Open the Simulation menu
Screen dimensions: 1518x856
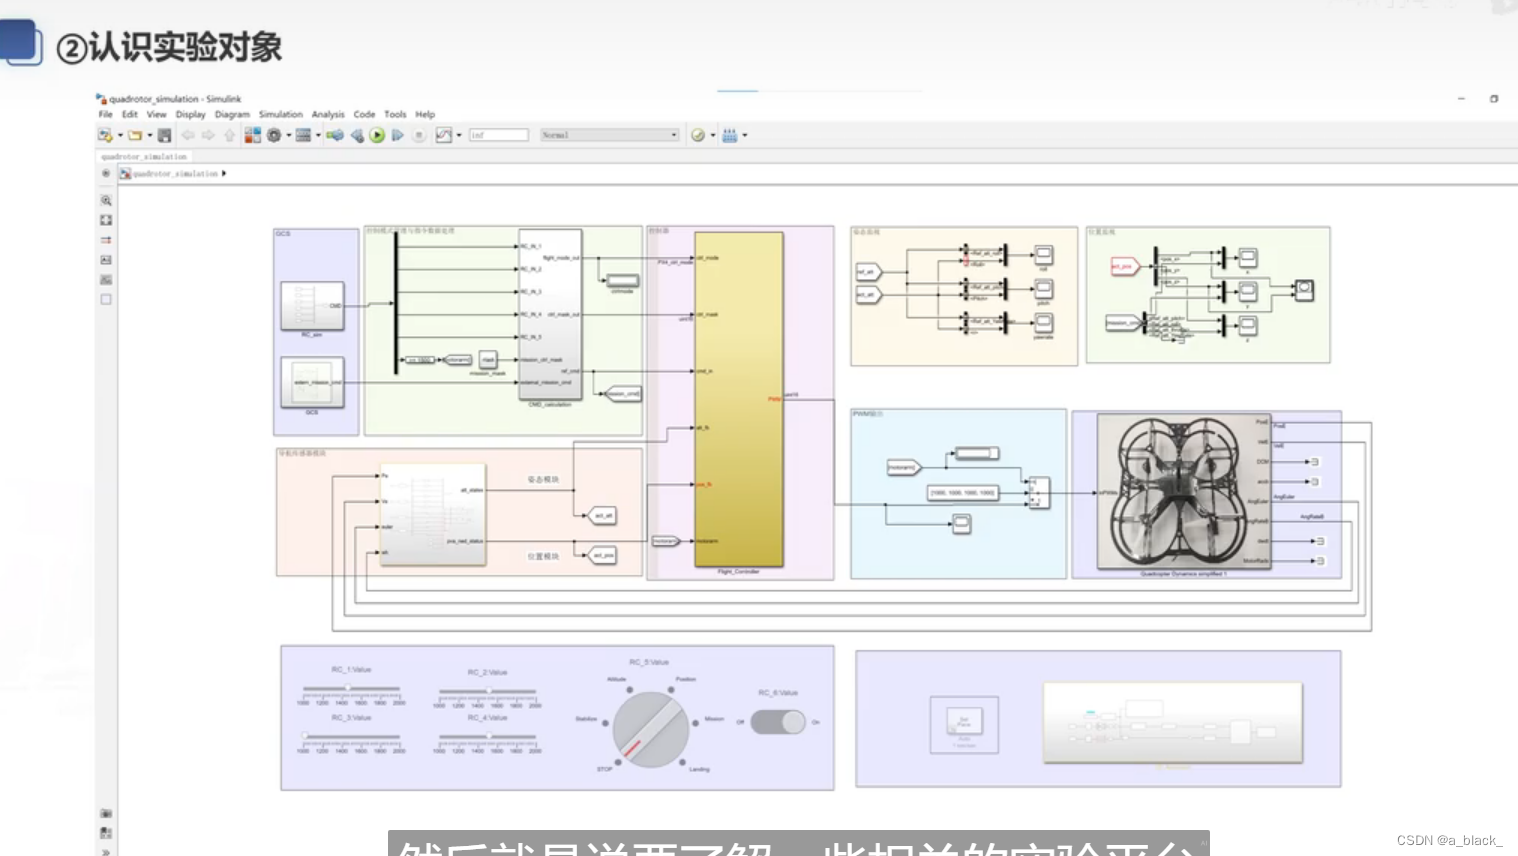(280, 114)
